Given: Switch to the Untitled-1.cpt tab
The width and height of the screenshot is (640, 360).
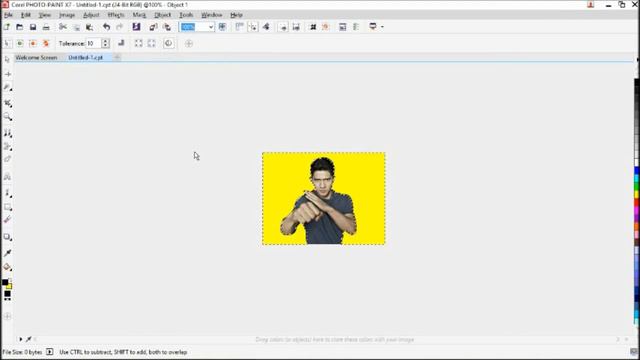Looking at the screenshot, I should [x=86, y=58].
